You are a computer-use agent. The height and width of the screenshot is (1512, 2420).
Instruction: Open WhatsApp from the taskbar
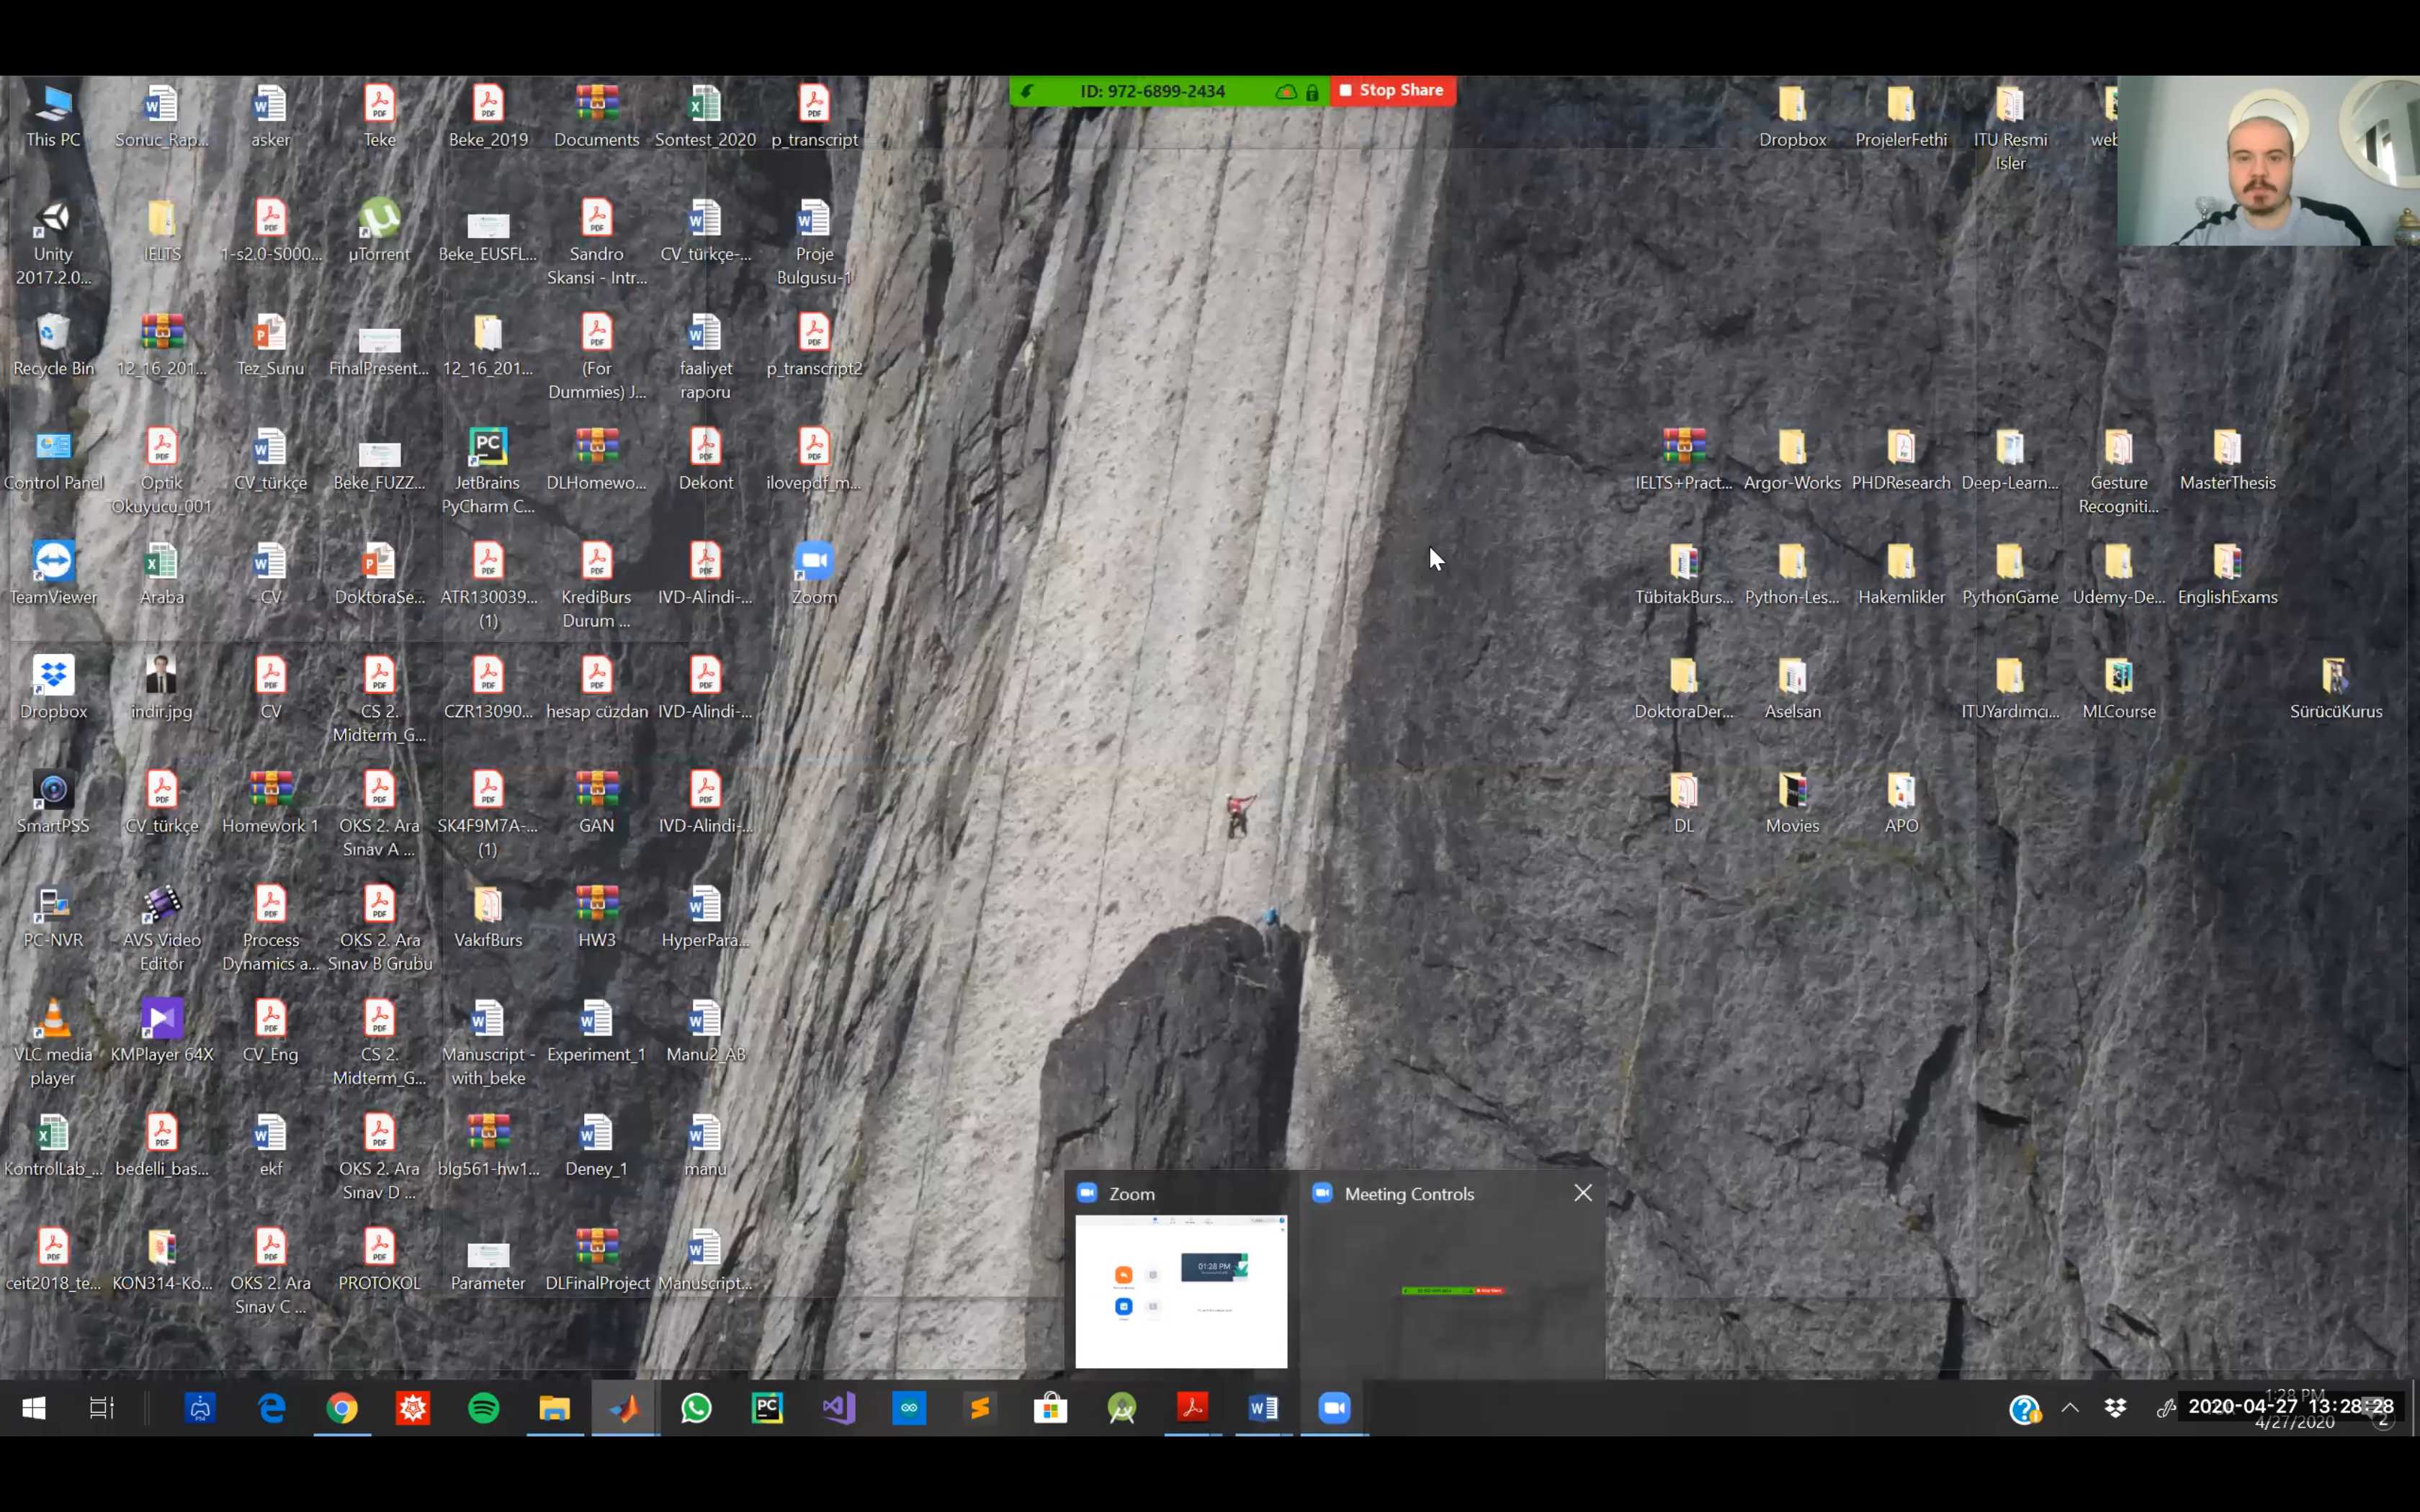[x=696, y=1408]
